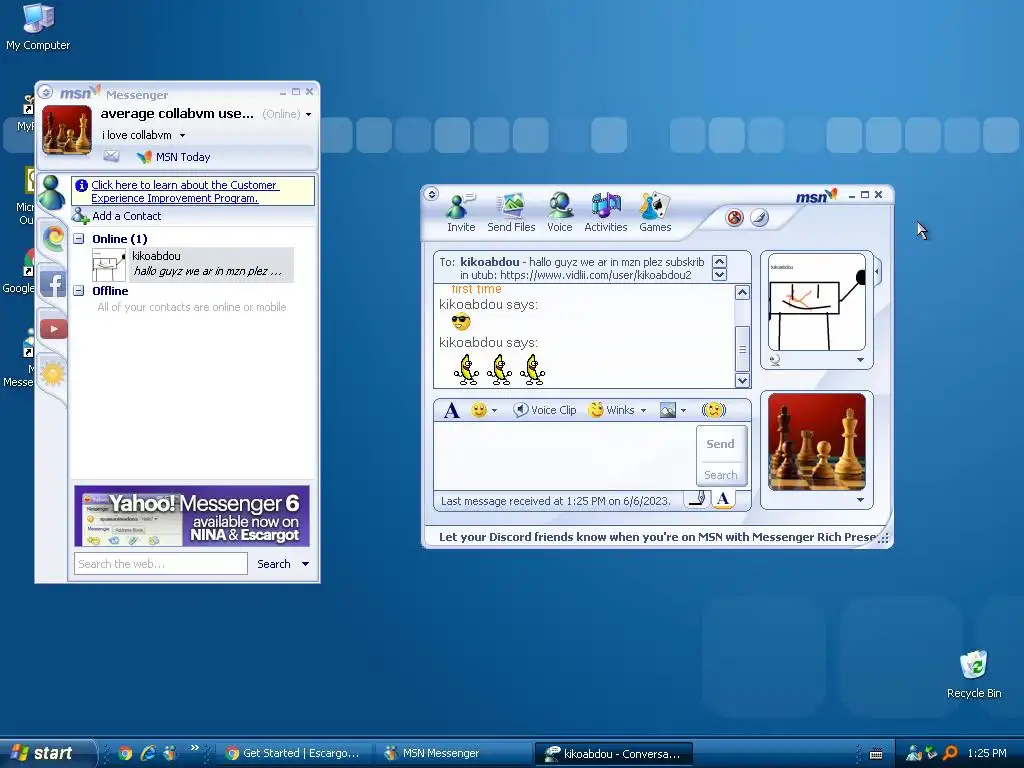The image size is (1024, 768).
Task: Click the Yahoo! Messenger 6 banner
Action: tap(192, 516)
